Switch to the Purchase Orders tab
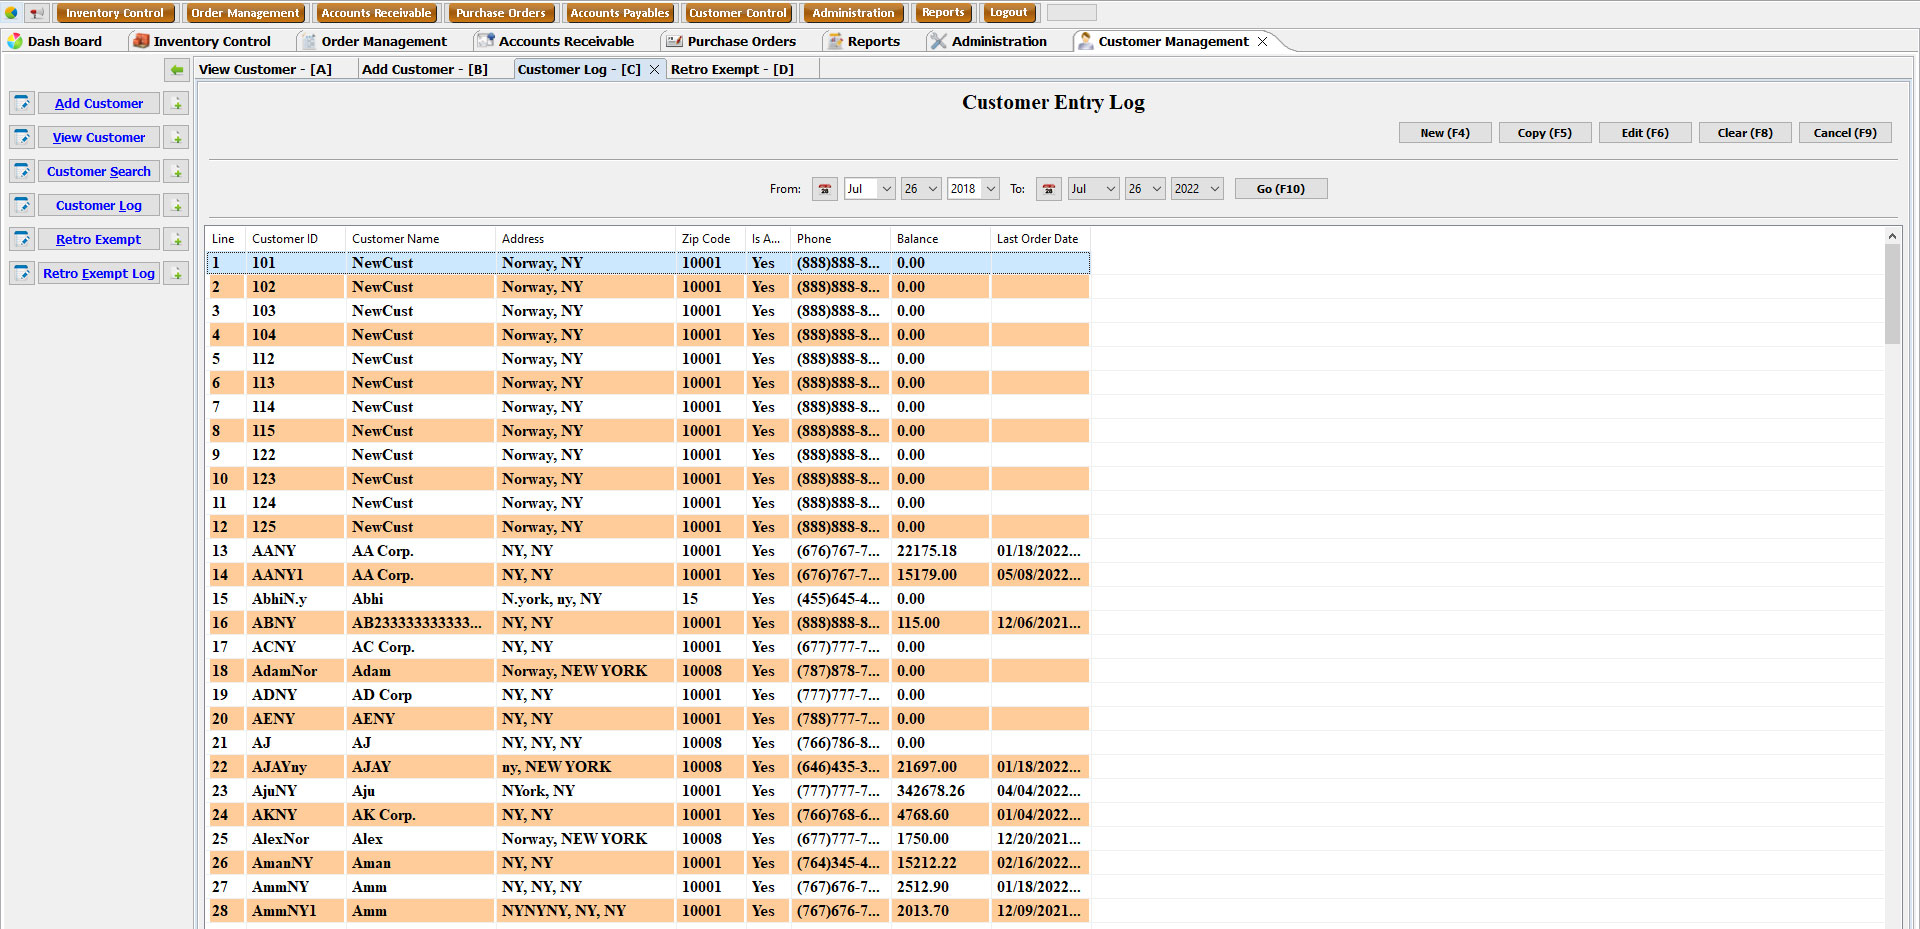This screenshot has width=1920, height=929. click(x=731, y=41)
